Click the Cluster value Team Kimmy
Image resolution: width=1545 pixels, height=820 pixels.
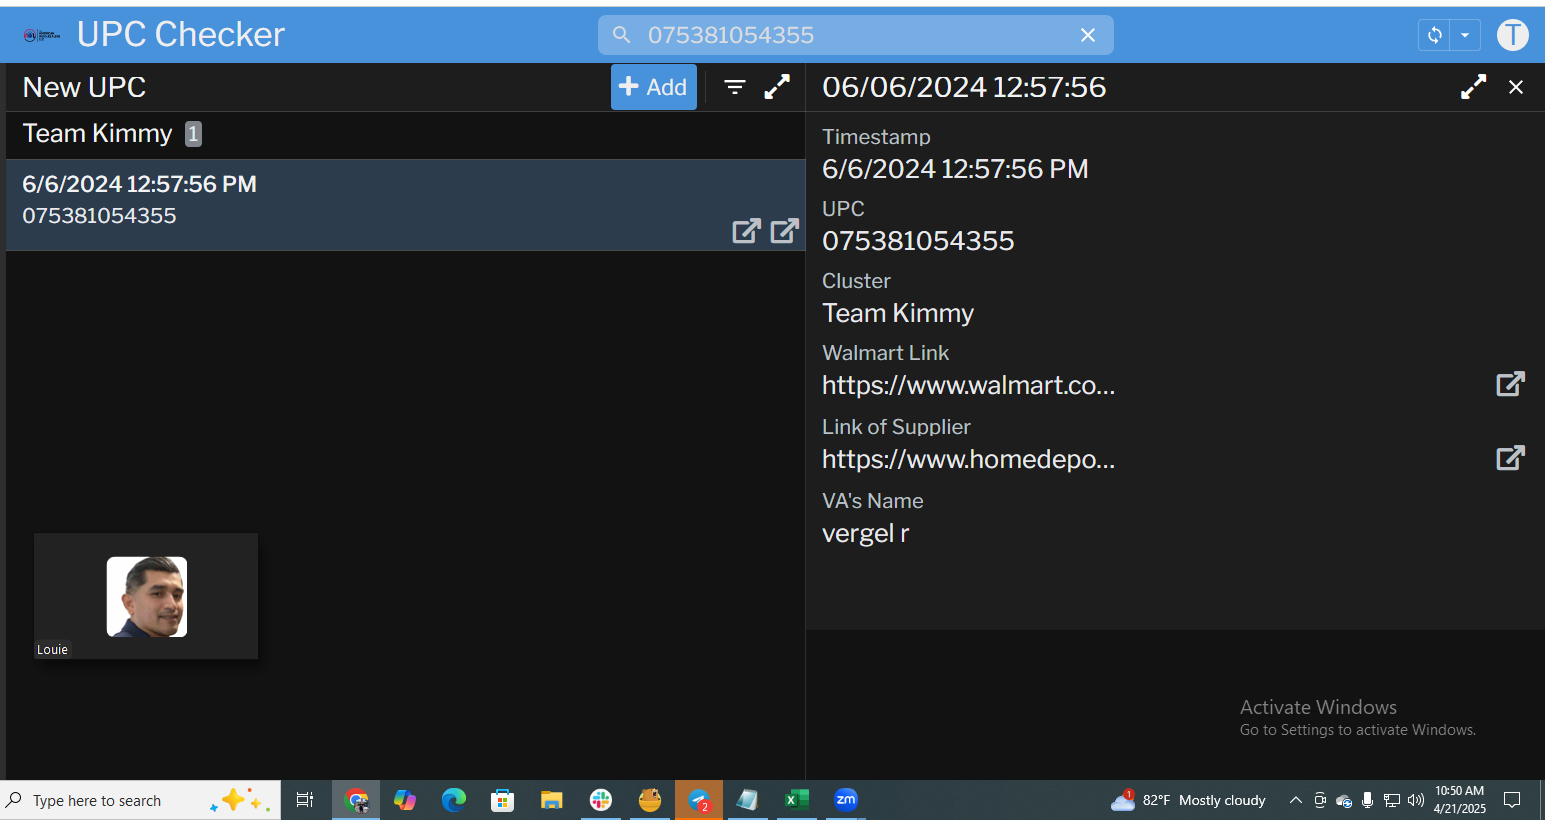point(898,313)
